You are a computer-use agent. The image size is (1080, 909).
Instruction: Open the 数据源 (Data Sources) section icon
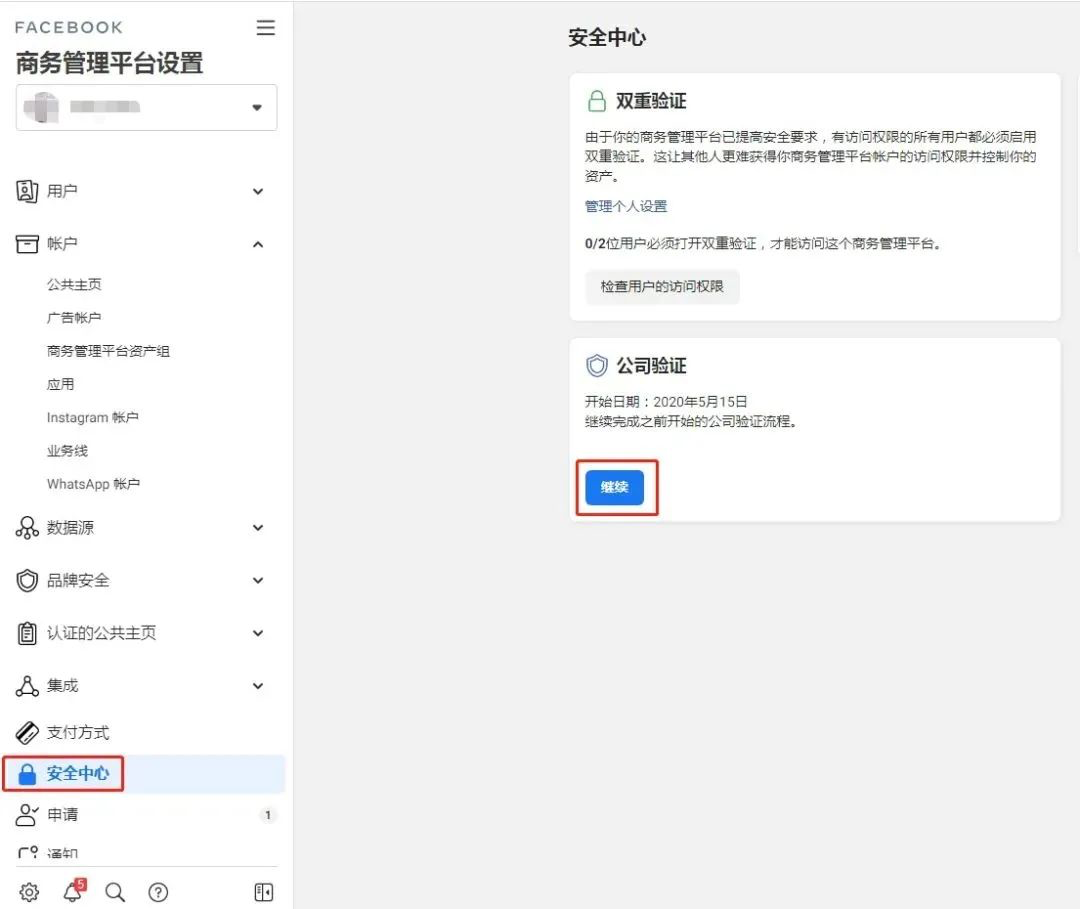click(28, 527)
